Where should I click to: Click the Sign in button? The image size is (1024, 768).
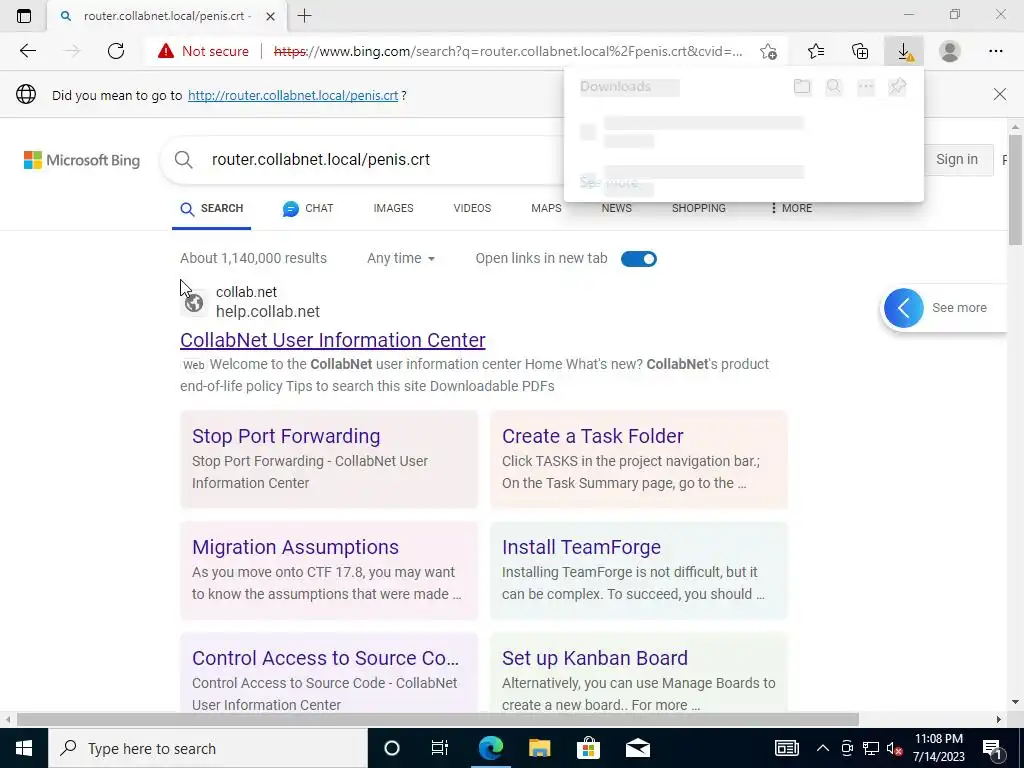[x=957, y=159]
